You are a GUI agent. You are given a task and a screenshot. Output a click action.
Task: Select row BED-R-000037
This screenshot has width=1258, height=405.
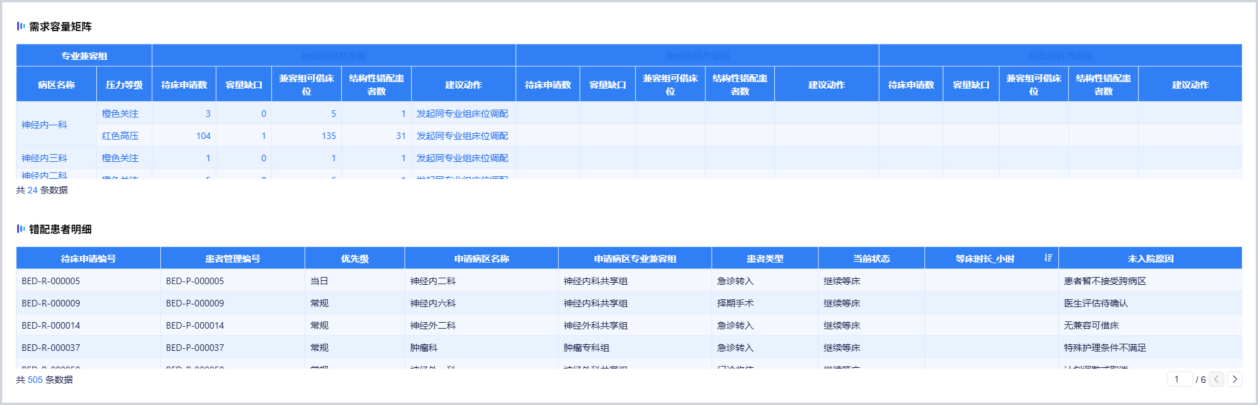[629, 347]
